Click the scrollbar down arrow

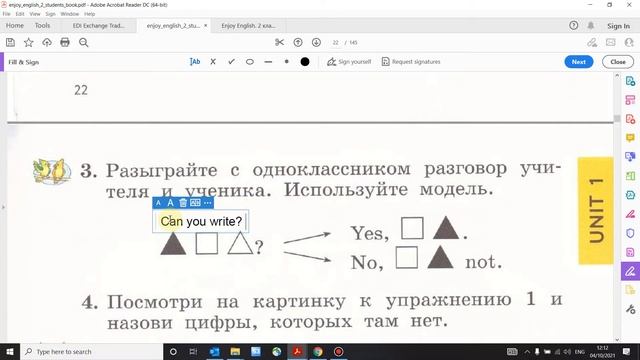(x=617, y=340)
